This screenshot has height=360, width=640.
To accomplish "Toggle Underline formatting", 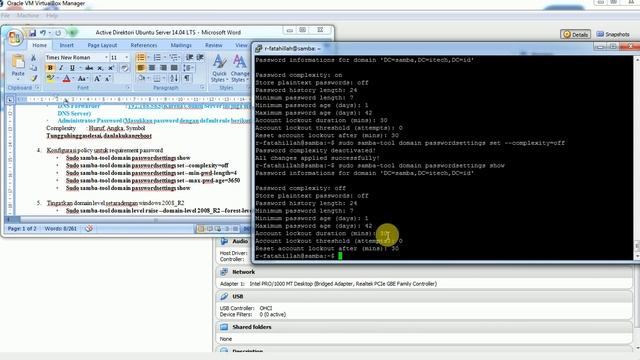I will (72, 68).
